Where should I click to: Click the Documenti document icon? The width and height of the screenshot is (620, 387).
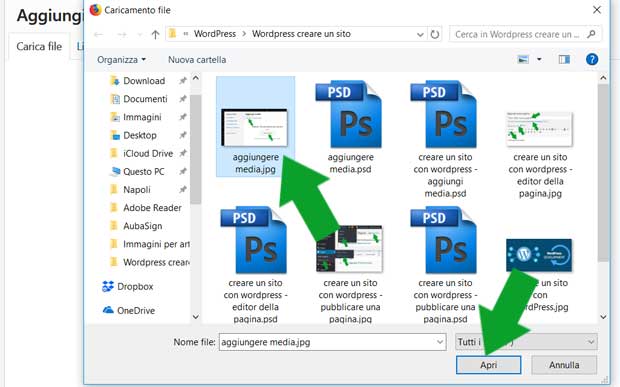[115, 99]
